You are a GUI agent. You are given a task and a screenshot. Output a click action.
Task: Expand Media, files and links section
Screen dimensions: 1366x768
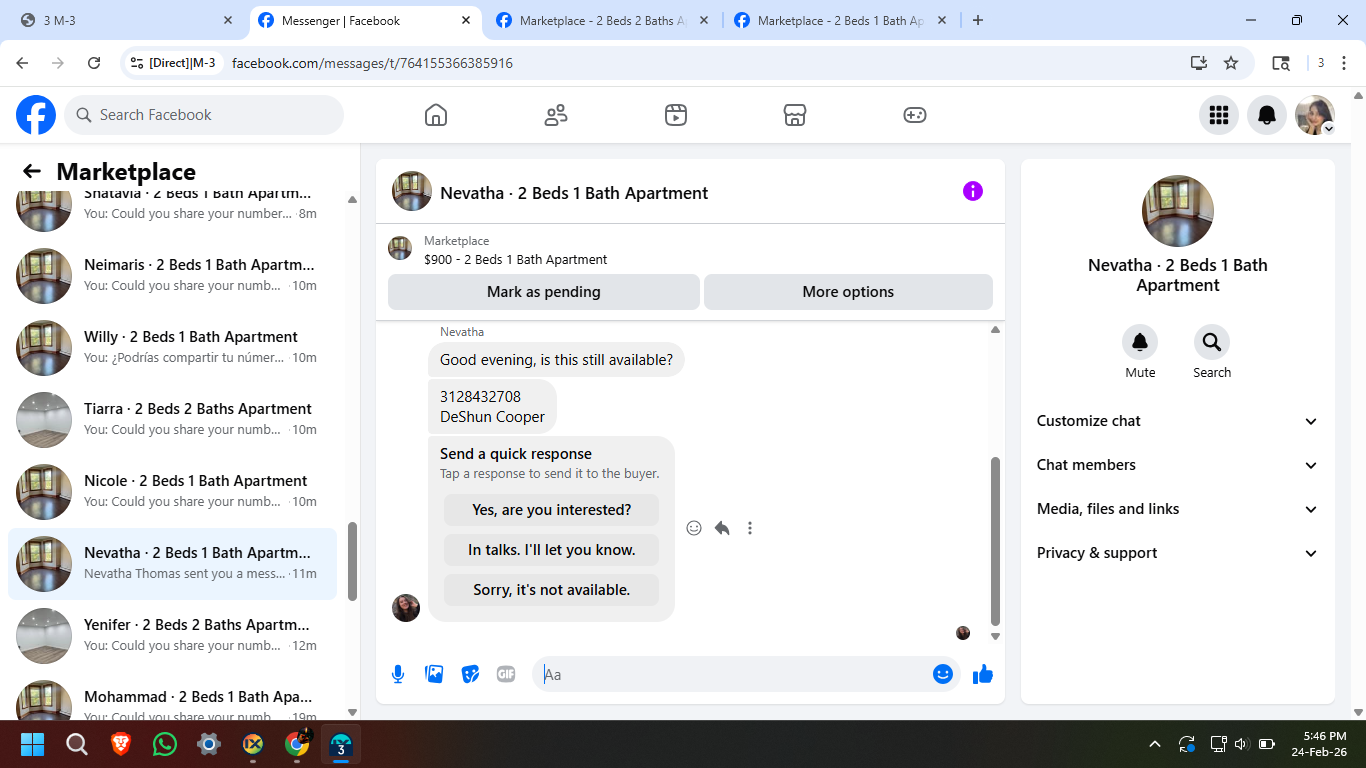(x=1178, y=509)
